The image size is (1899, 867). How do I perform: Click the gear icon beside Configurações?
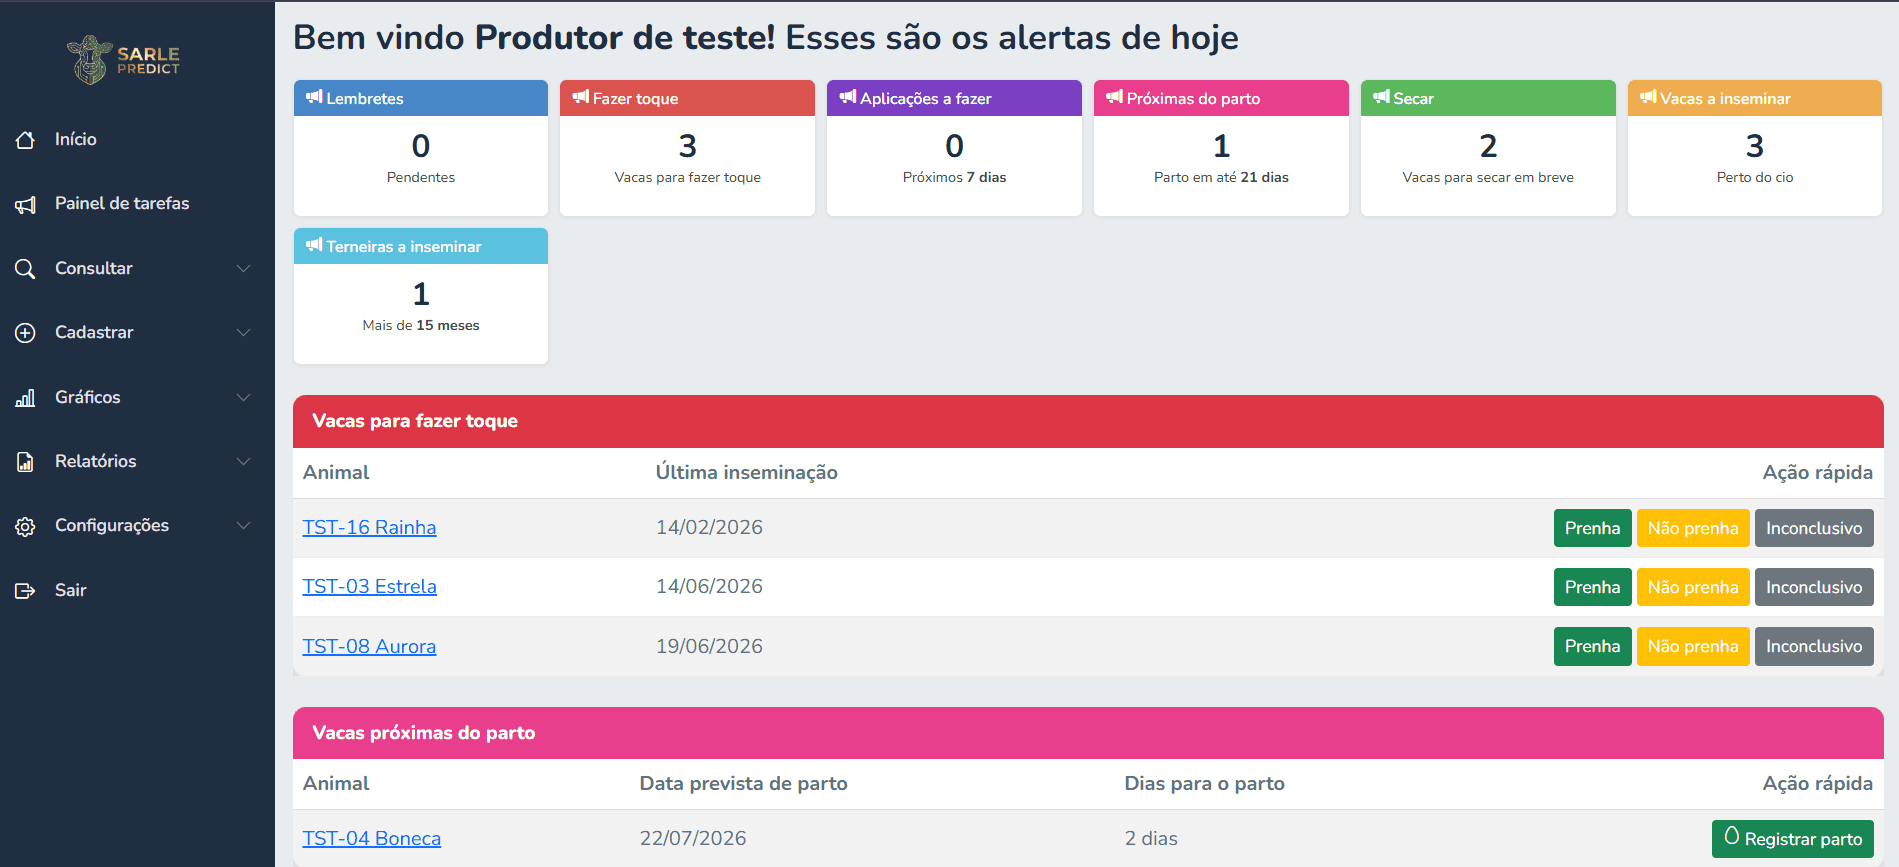point(25,526)
